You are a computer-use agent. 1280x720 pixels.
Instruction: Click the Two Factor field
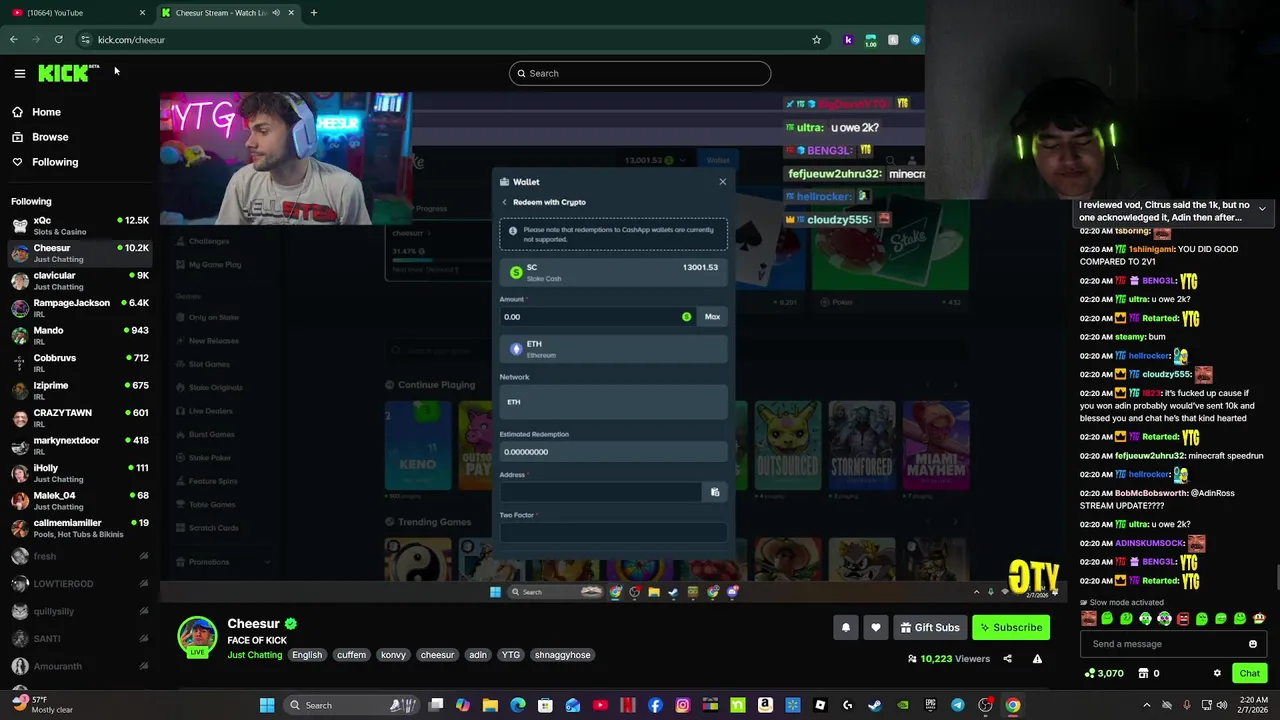coord(613,532)
